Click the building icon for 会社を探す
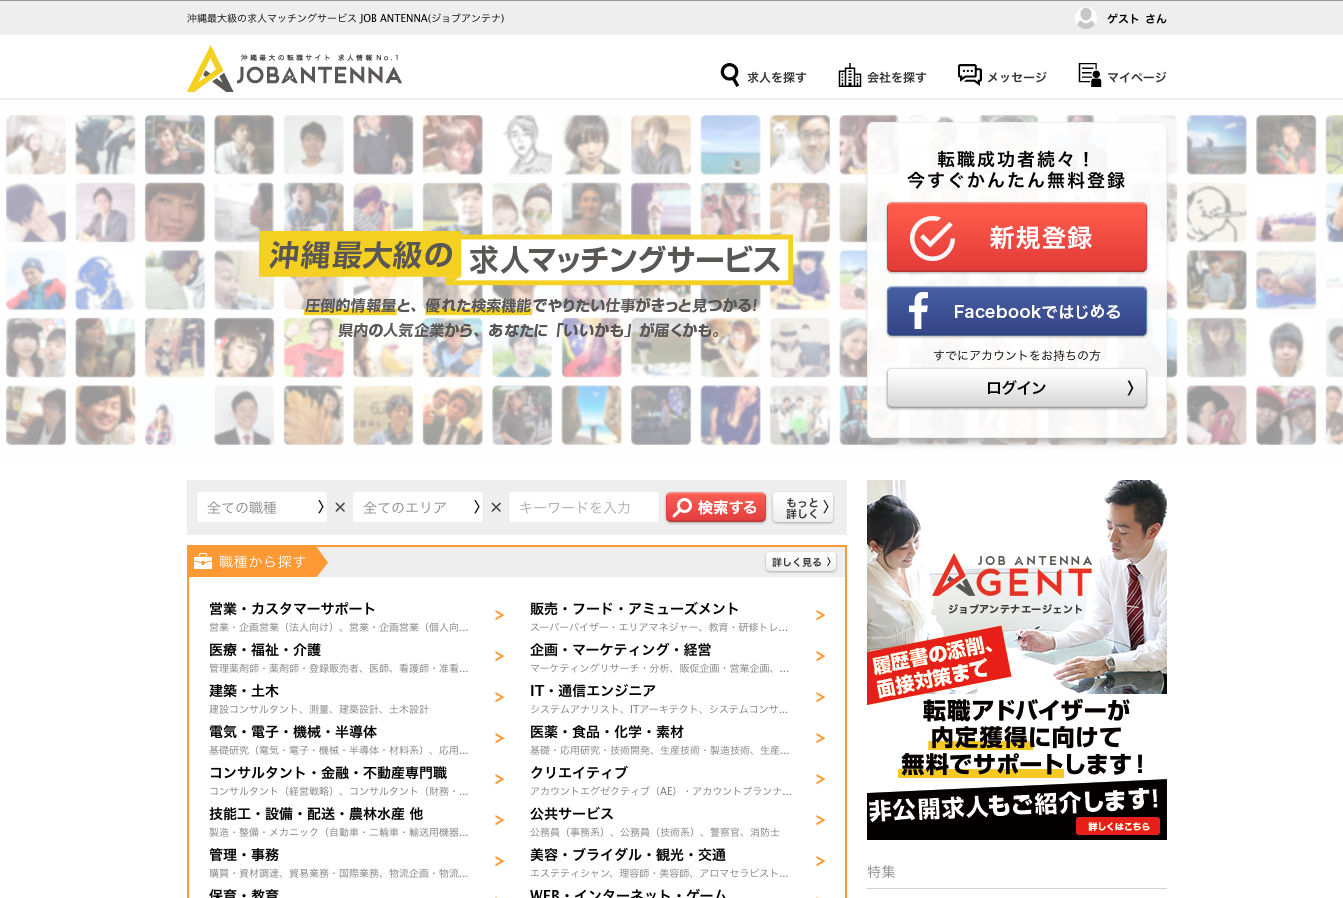Image resolution: width=1343 pixels, height=898 pixels. coord(849,75)
